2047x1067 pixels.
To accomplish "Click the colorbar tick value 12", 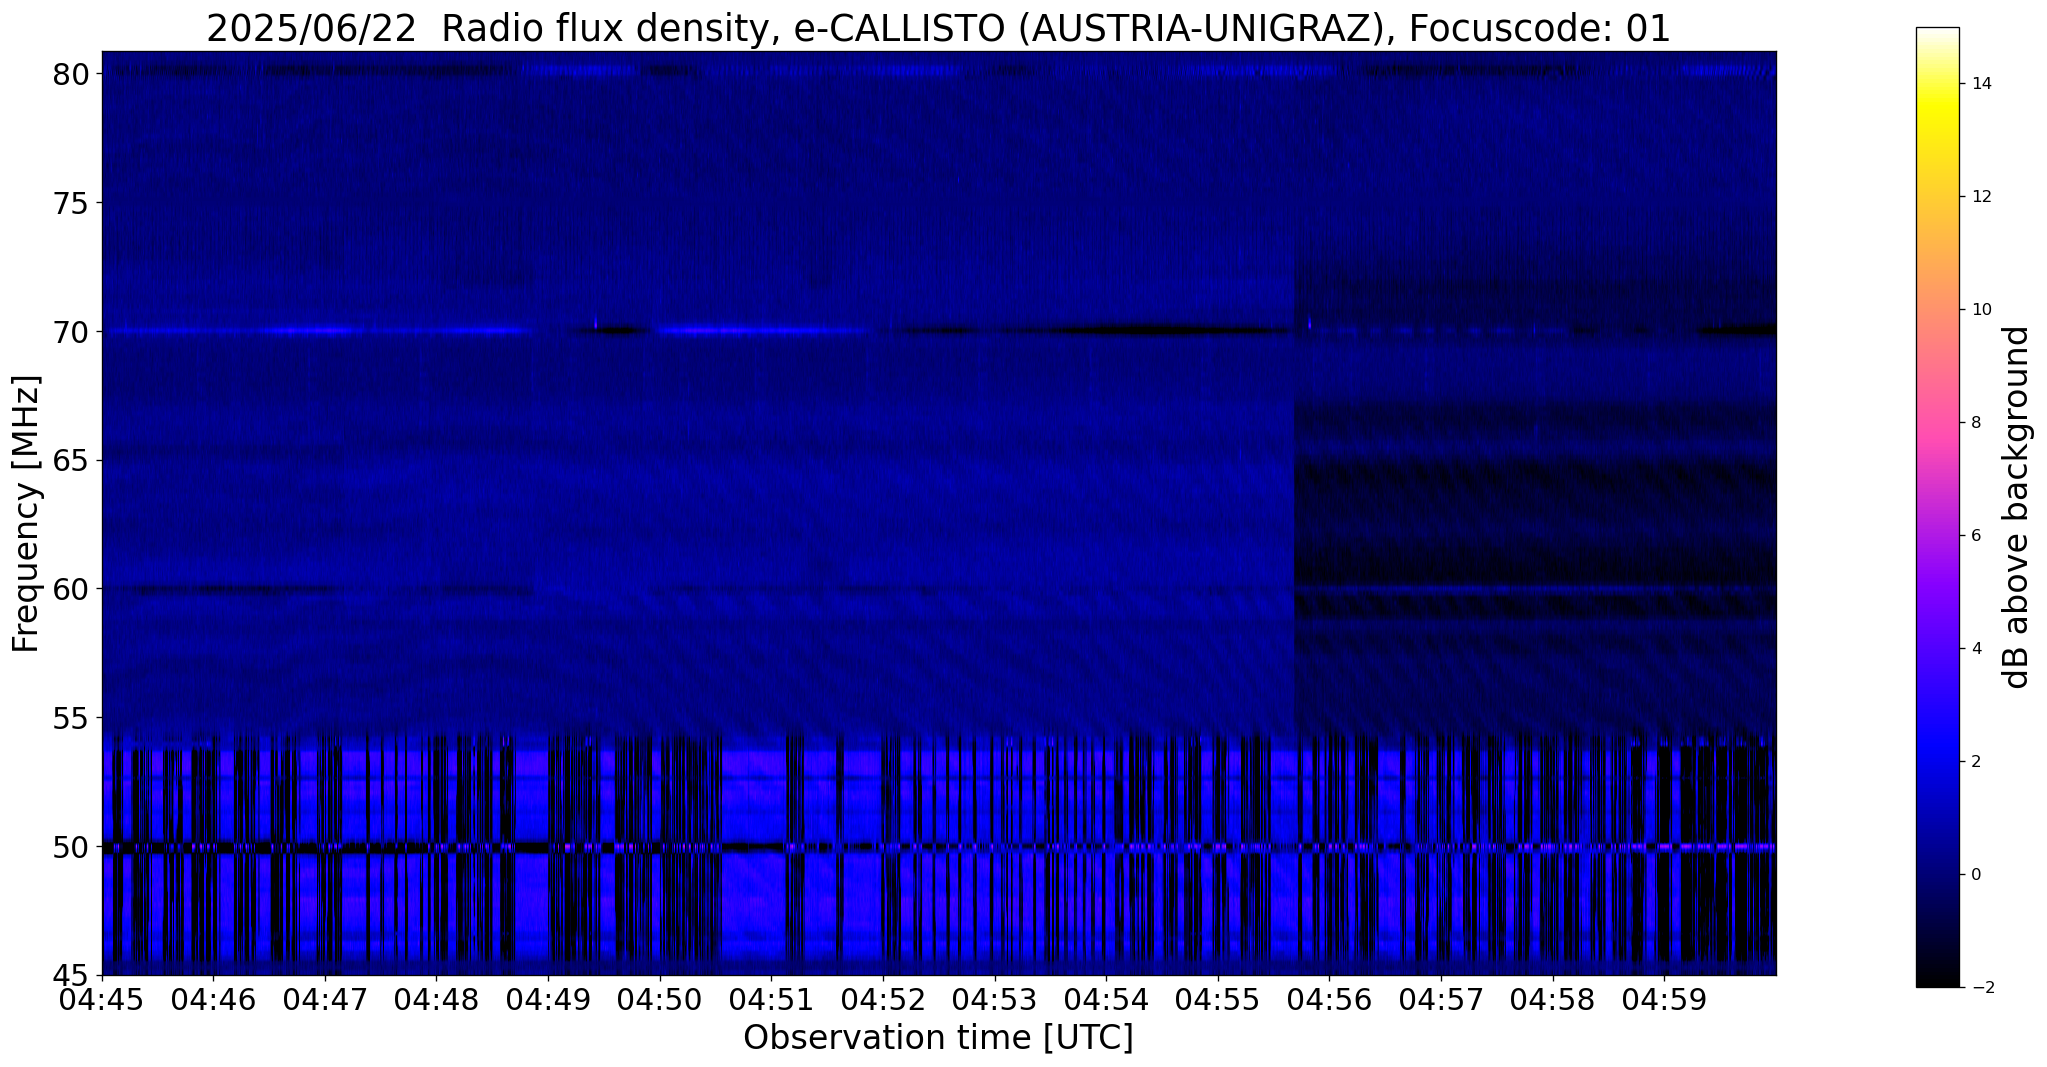I will point(1979,197).
